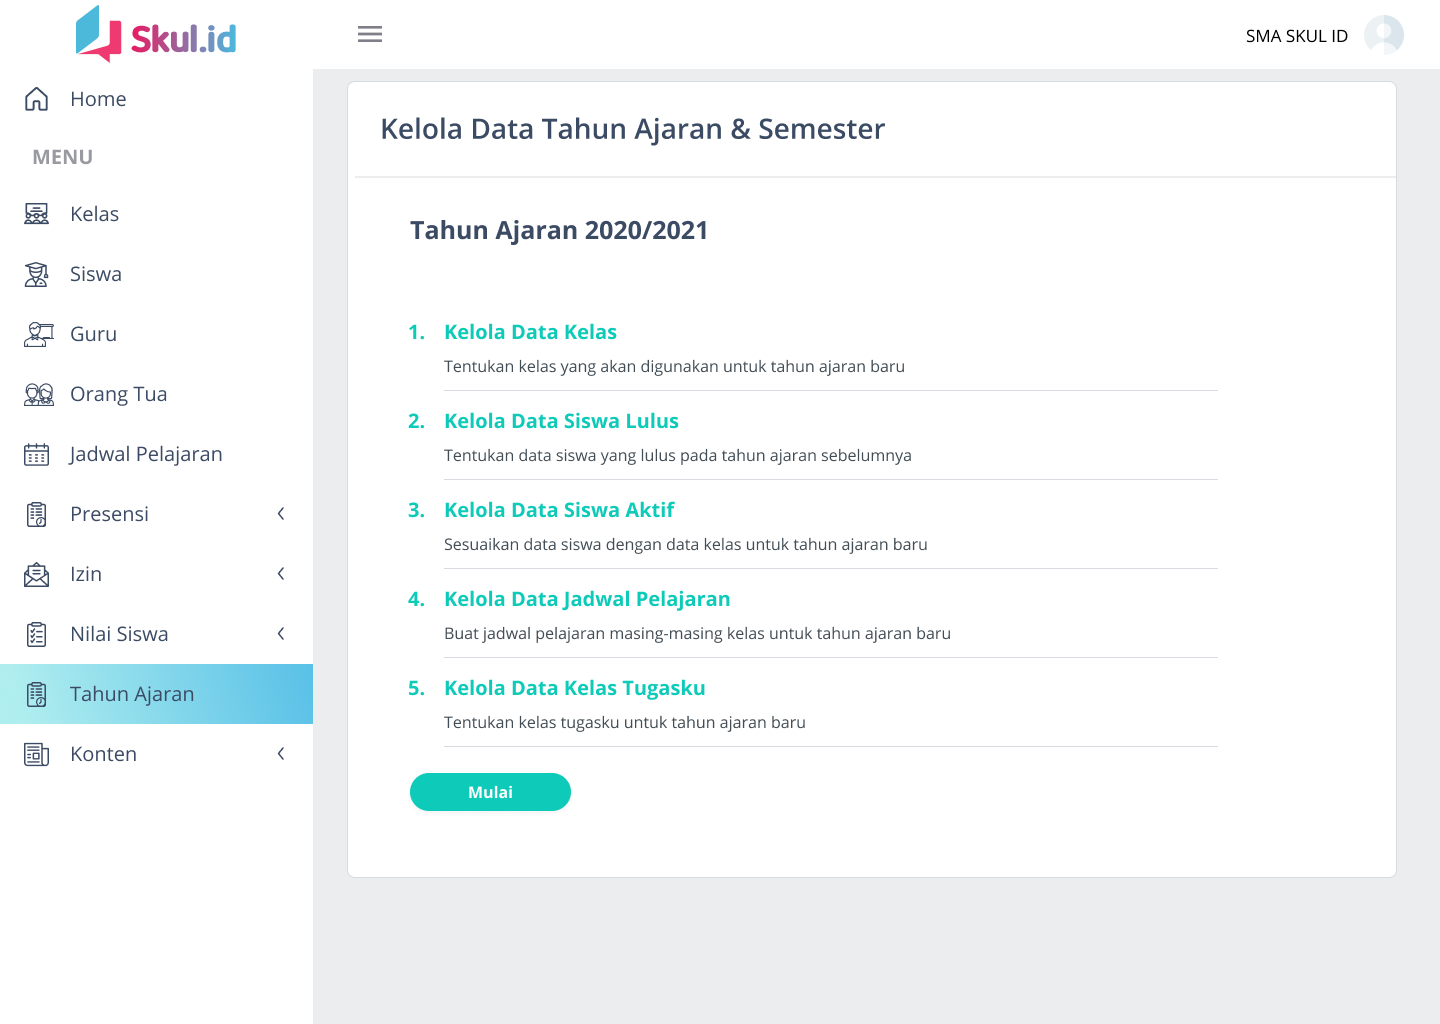Click the Orang Tua parents icon

pos(38,394)
